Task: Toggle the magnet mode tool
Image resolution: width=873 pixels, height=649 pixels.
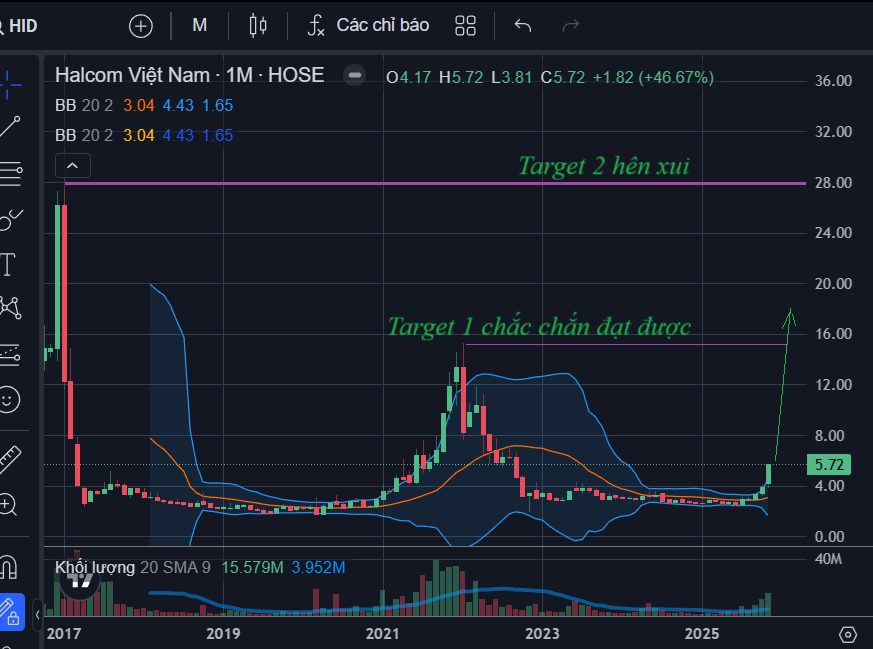Action: click(9, 568)
